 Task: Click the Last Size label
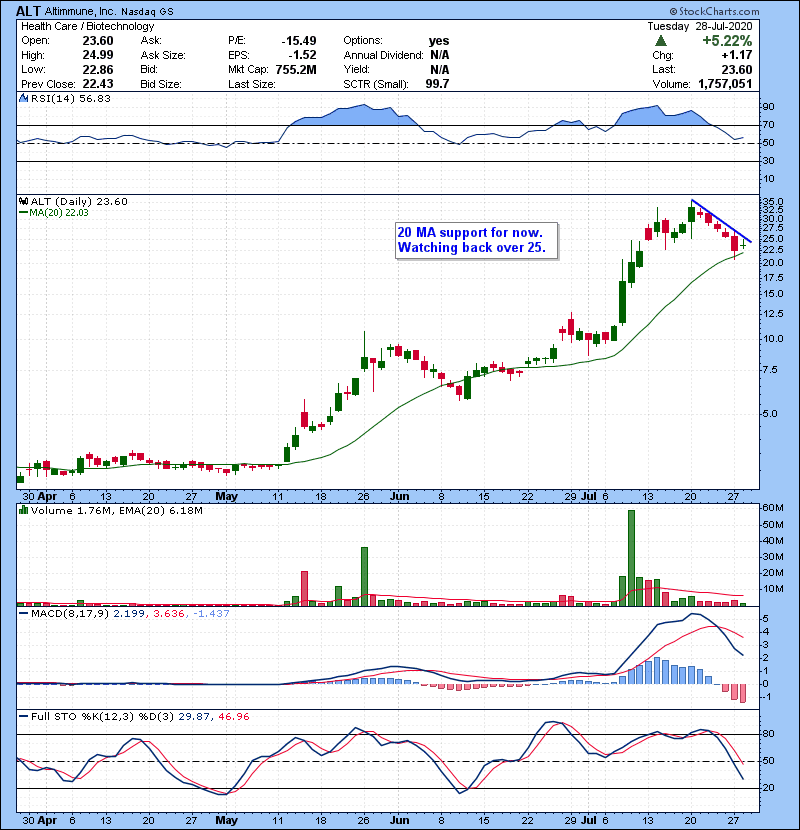coord(251,84)
